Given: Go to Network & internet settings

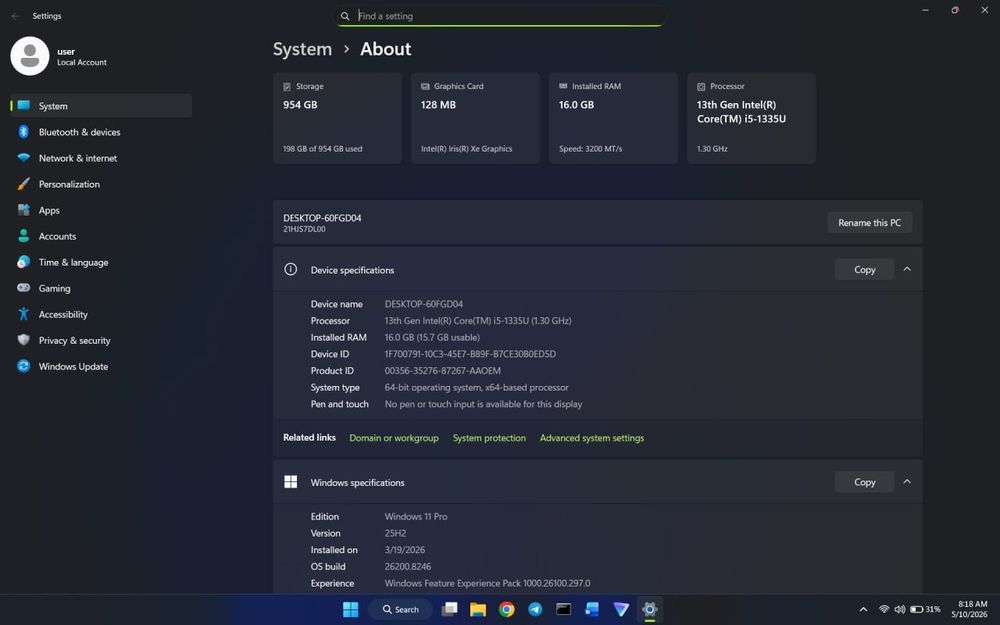Looking at the screenshot, I should click(101, 158).
